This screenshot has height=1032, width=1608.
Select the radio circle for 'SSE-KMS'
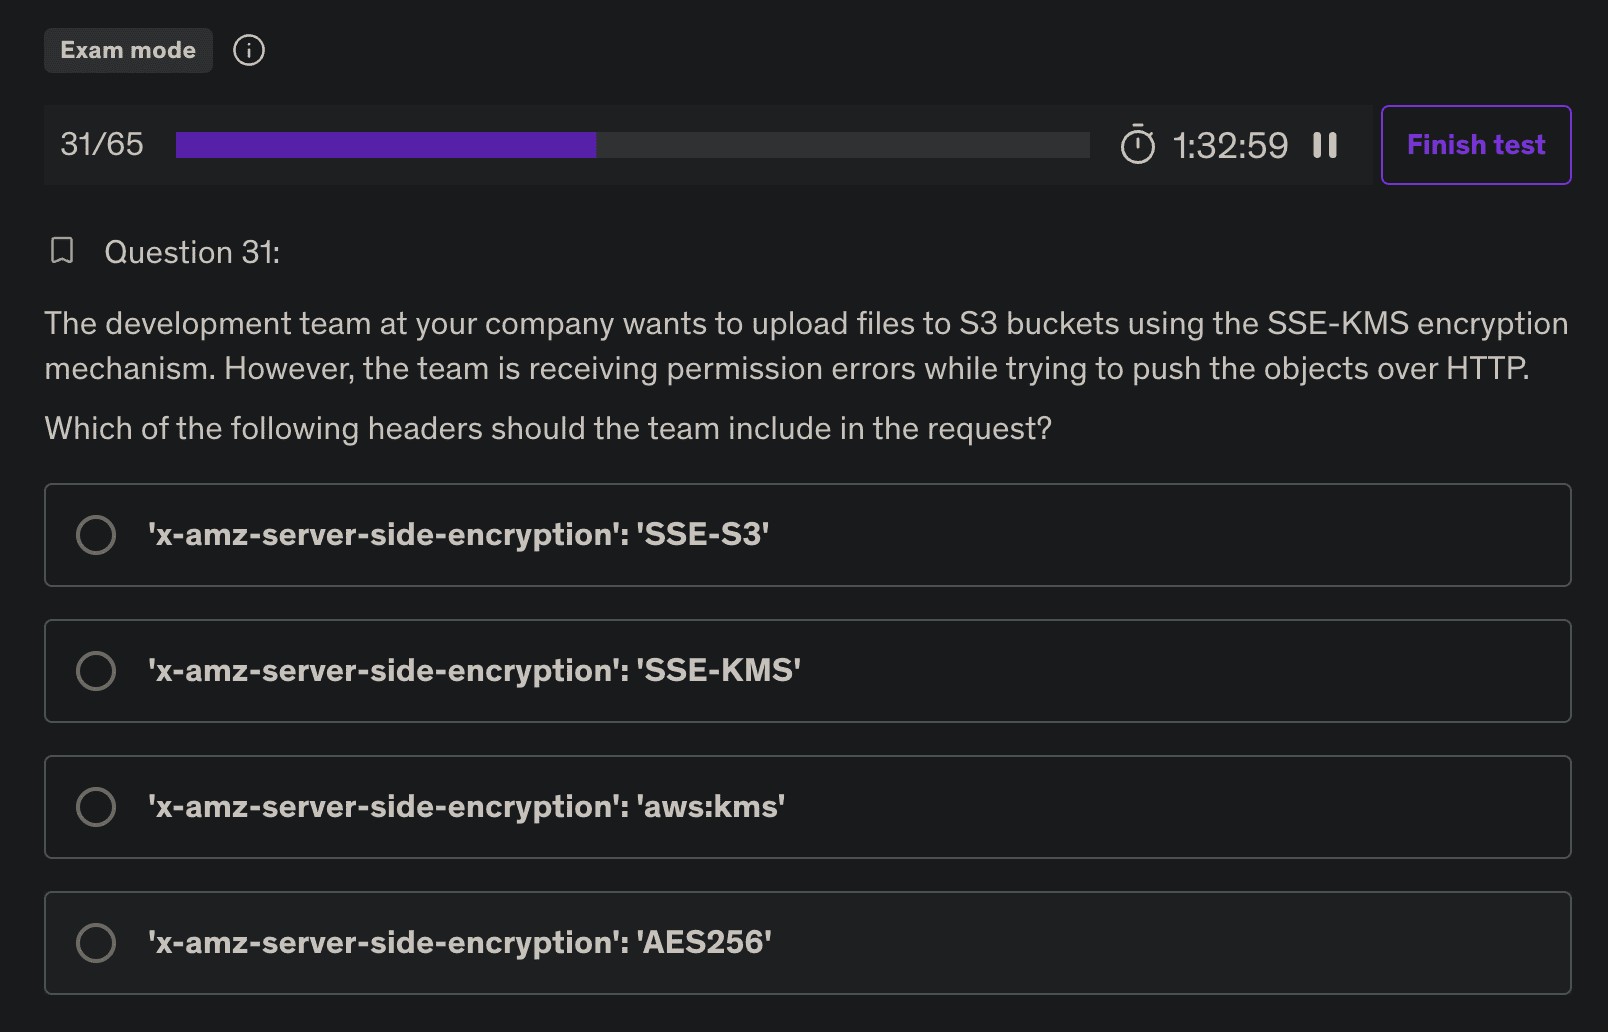[96, 671]
